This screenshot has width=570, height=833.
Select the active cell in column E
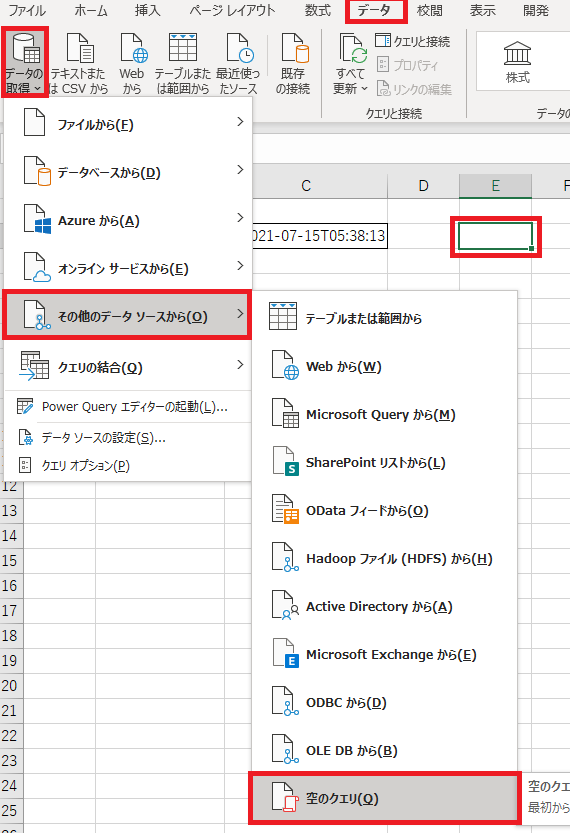click(x=495, y=236)
